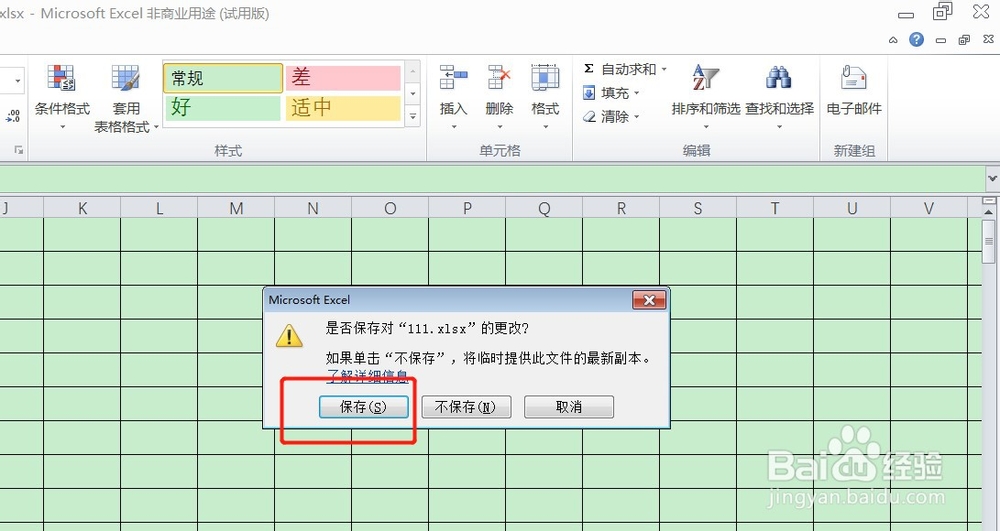Click 不保存(N) button in dialog
Screen dimensions: 1000x531
(x=466, y=407)
